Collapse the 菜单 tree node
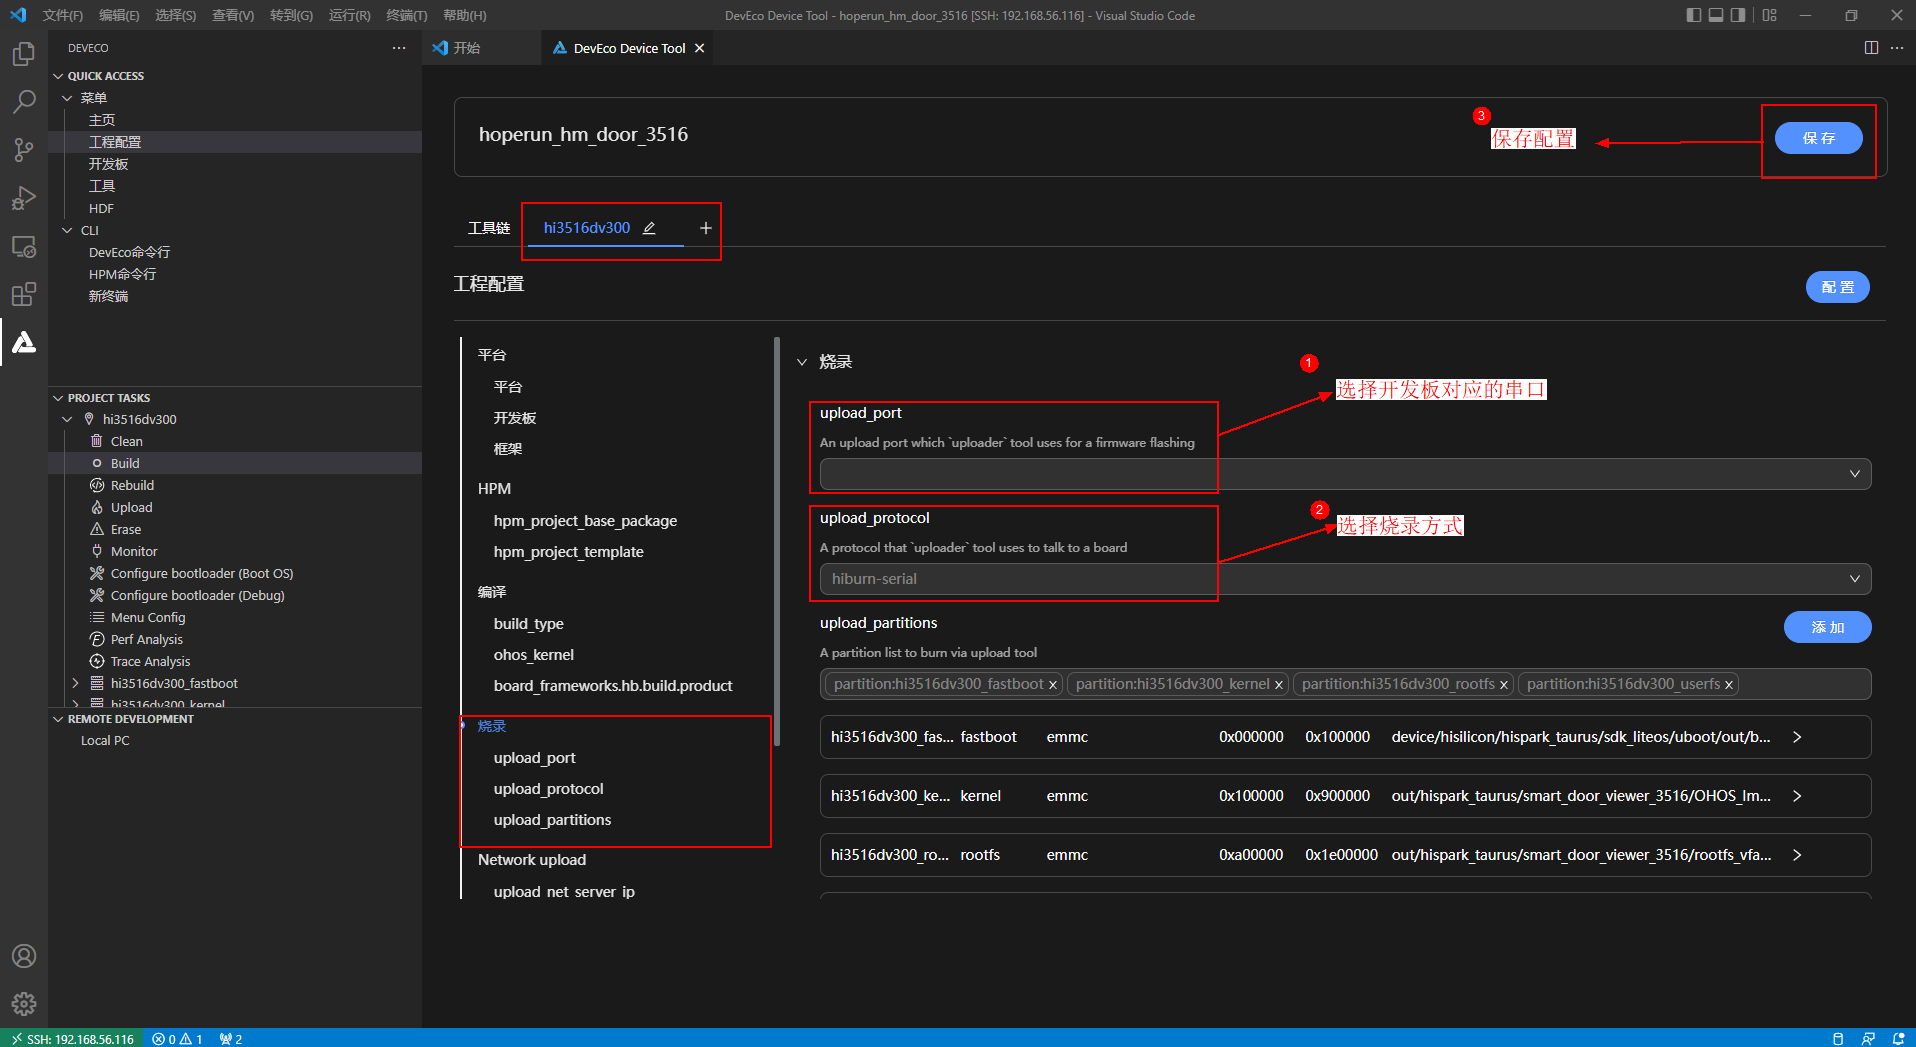1916x1047 pixels. tap(68, 98)
